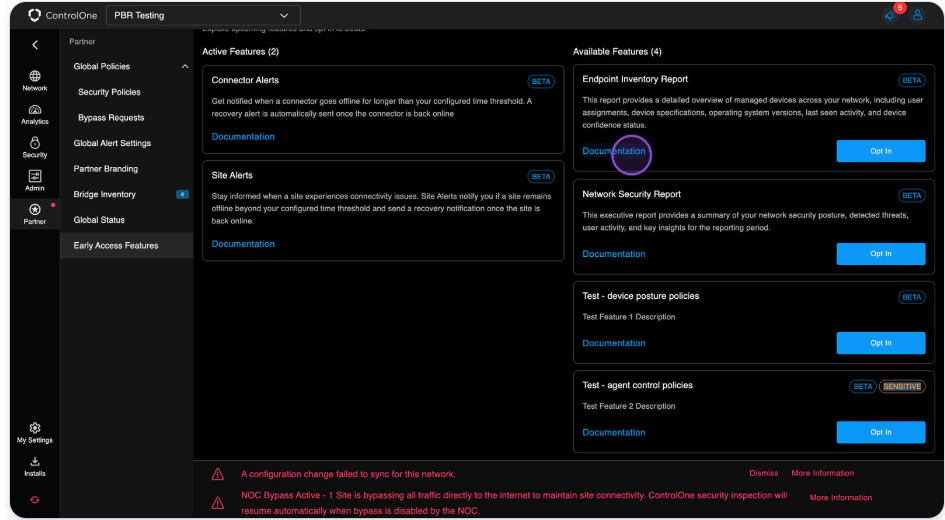Click the red notification count badge

[x=900, y=8]
